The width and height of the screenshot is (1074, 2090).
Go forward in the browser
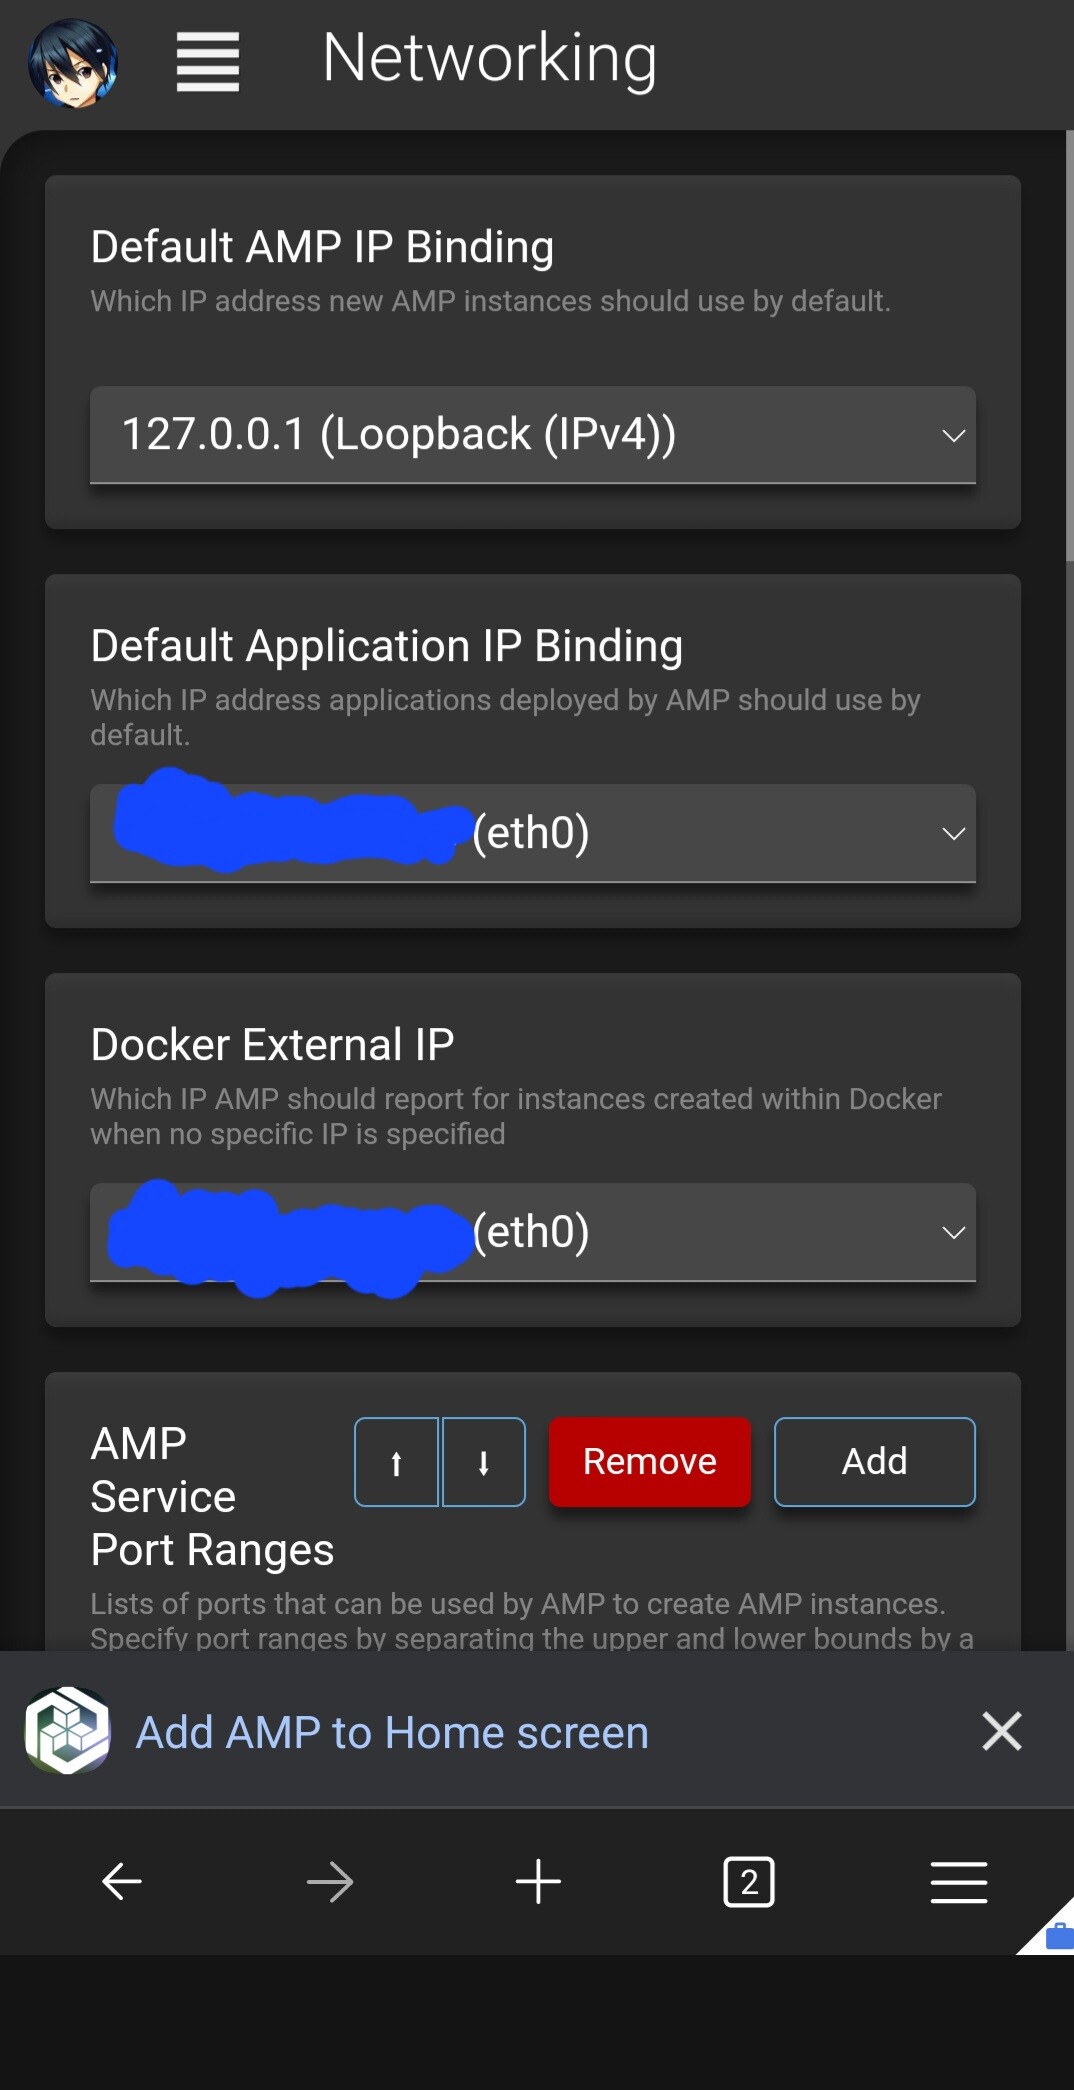click(330, 1882)
